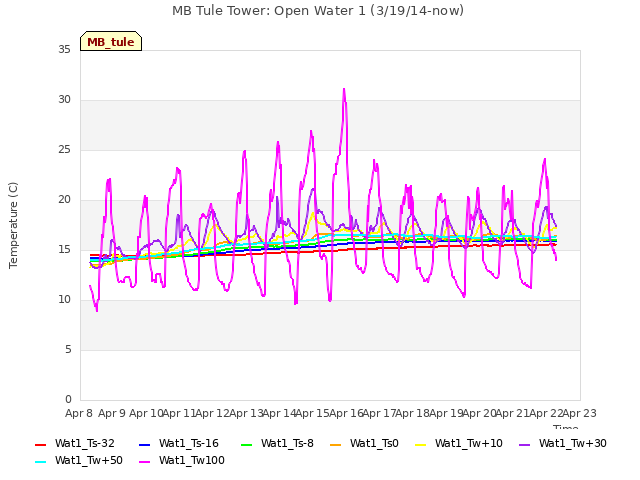Click the green Wat1_Ts-8 legend swatch
The height and width of the screenshot is (480, 640).
coord(247,444)
